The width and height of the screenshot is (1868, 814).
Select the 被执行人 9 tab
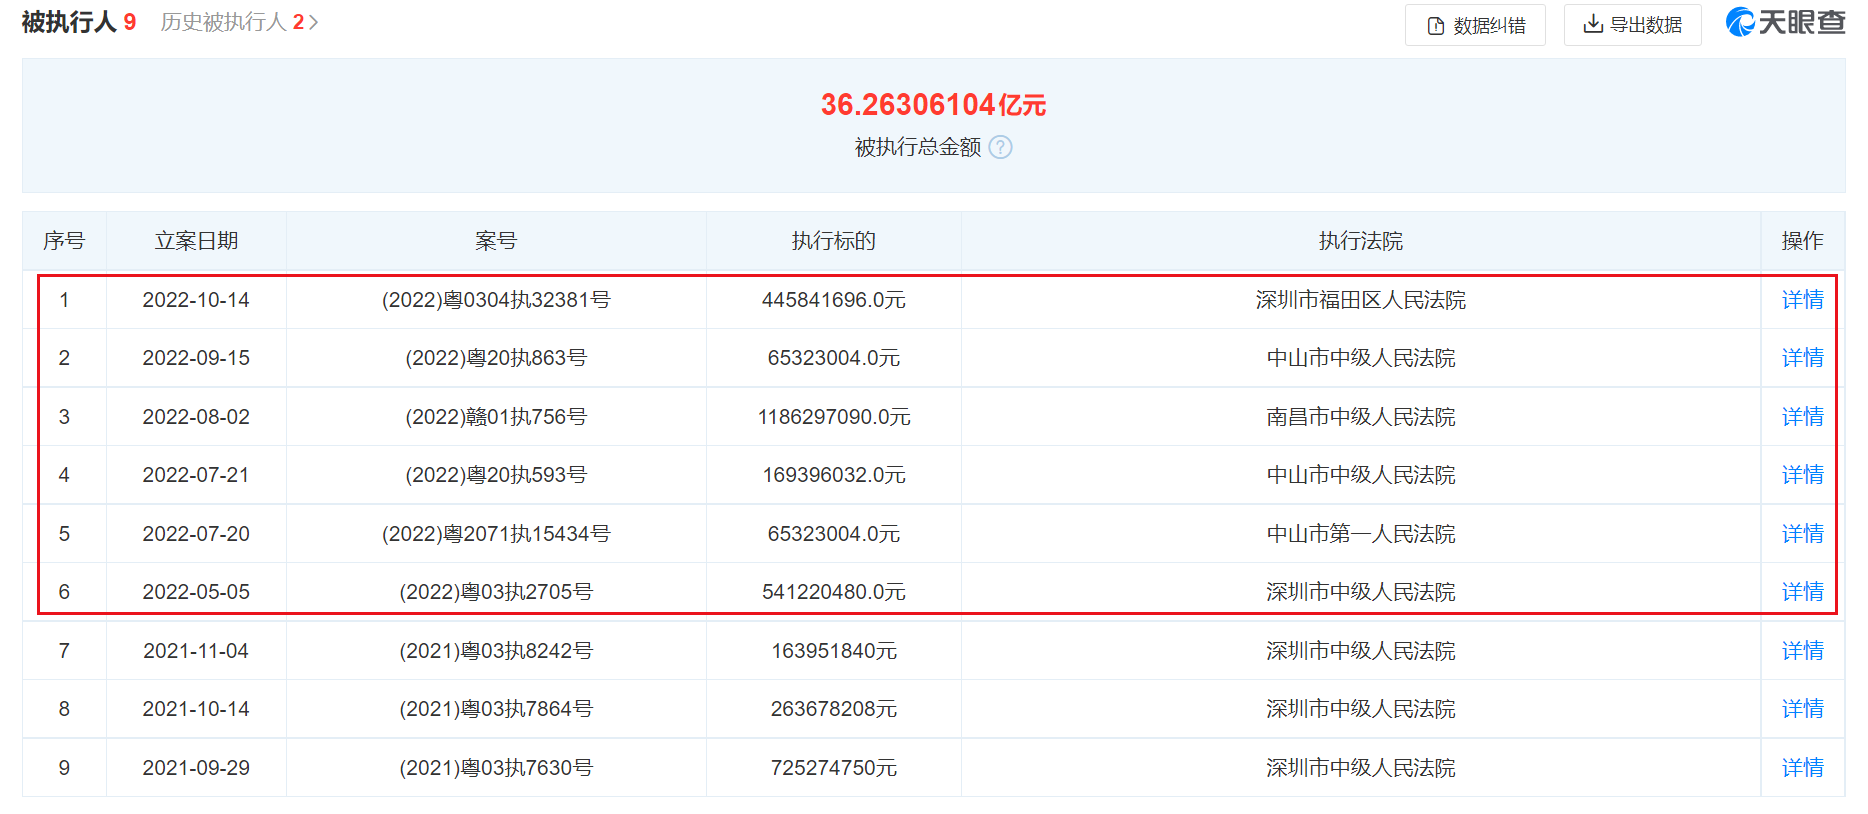(x=78, y=22)
